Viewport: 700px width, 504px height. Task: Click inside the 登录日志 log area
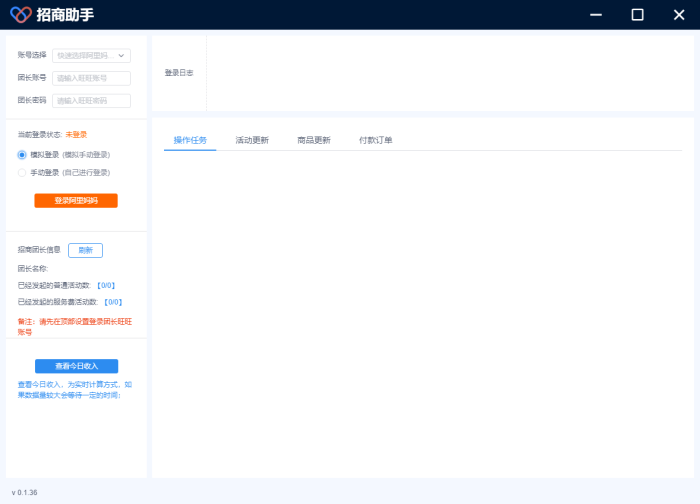pyautogui.click(x=445, y=72)
